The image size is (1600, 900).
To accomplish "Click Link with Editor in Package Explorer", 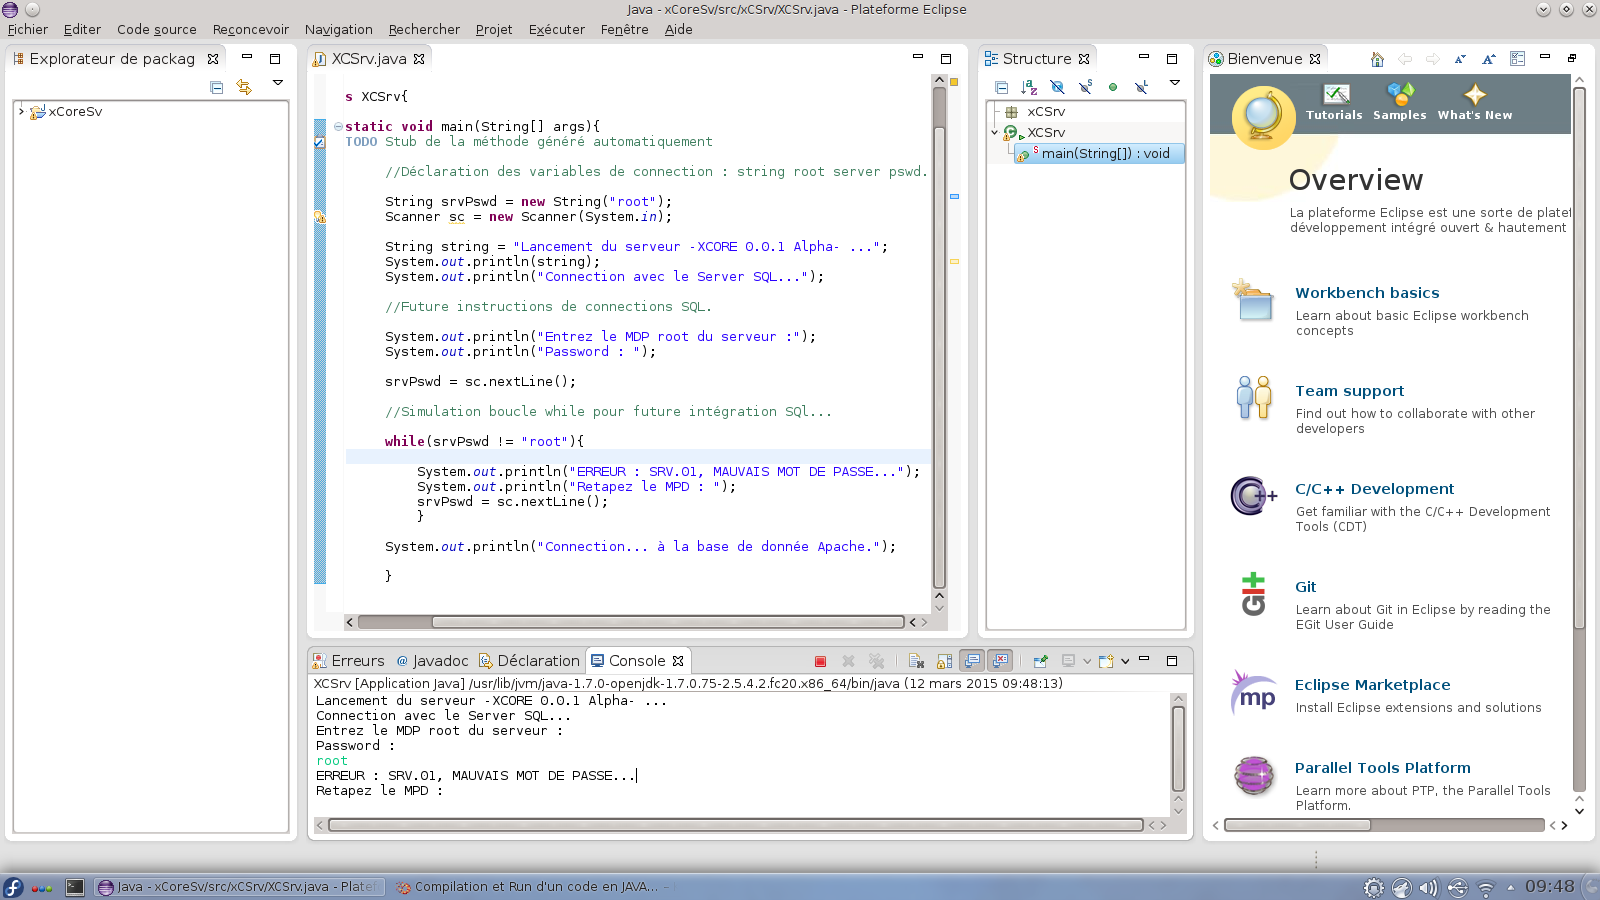I will (x=244, y=87).
